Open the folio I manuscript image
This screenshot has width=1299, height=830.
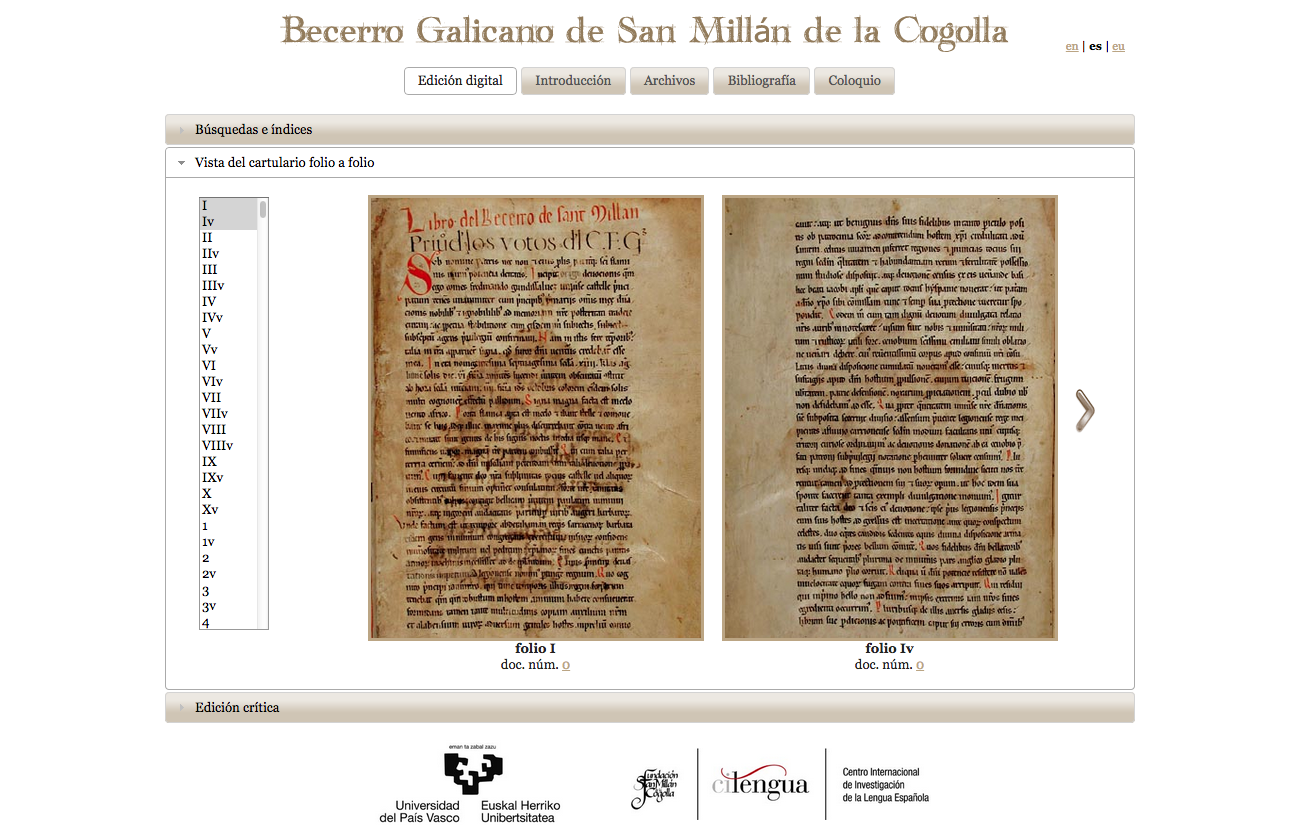click(x=536, y=418)
